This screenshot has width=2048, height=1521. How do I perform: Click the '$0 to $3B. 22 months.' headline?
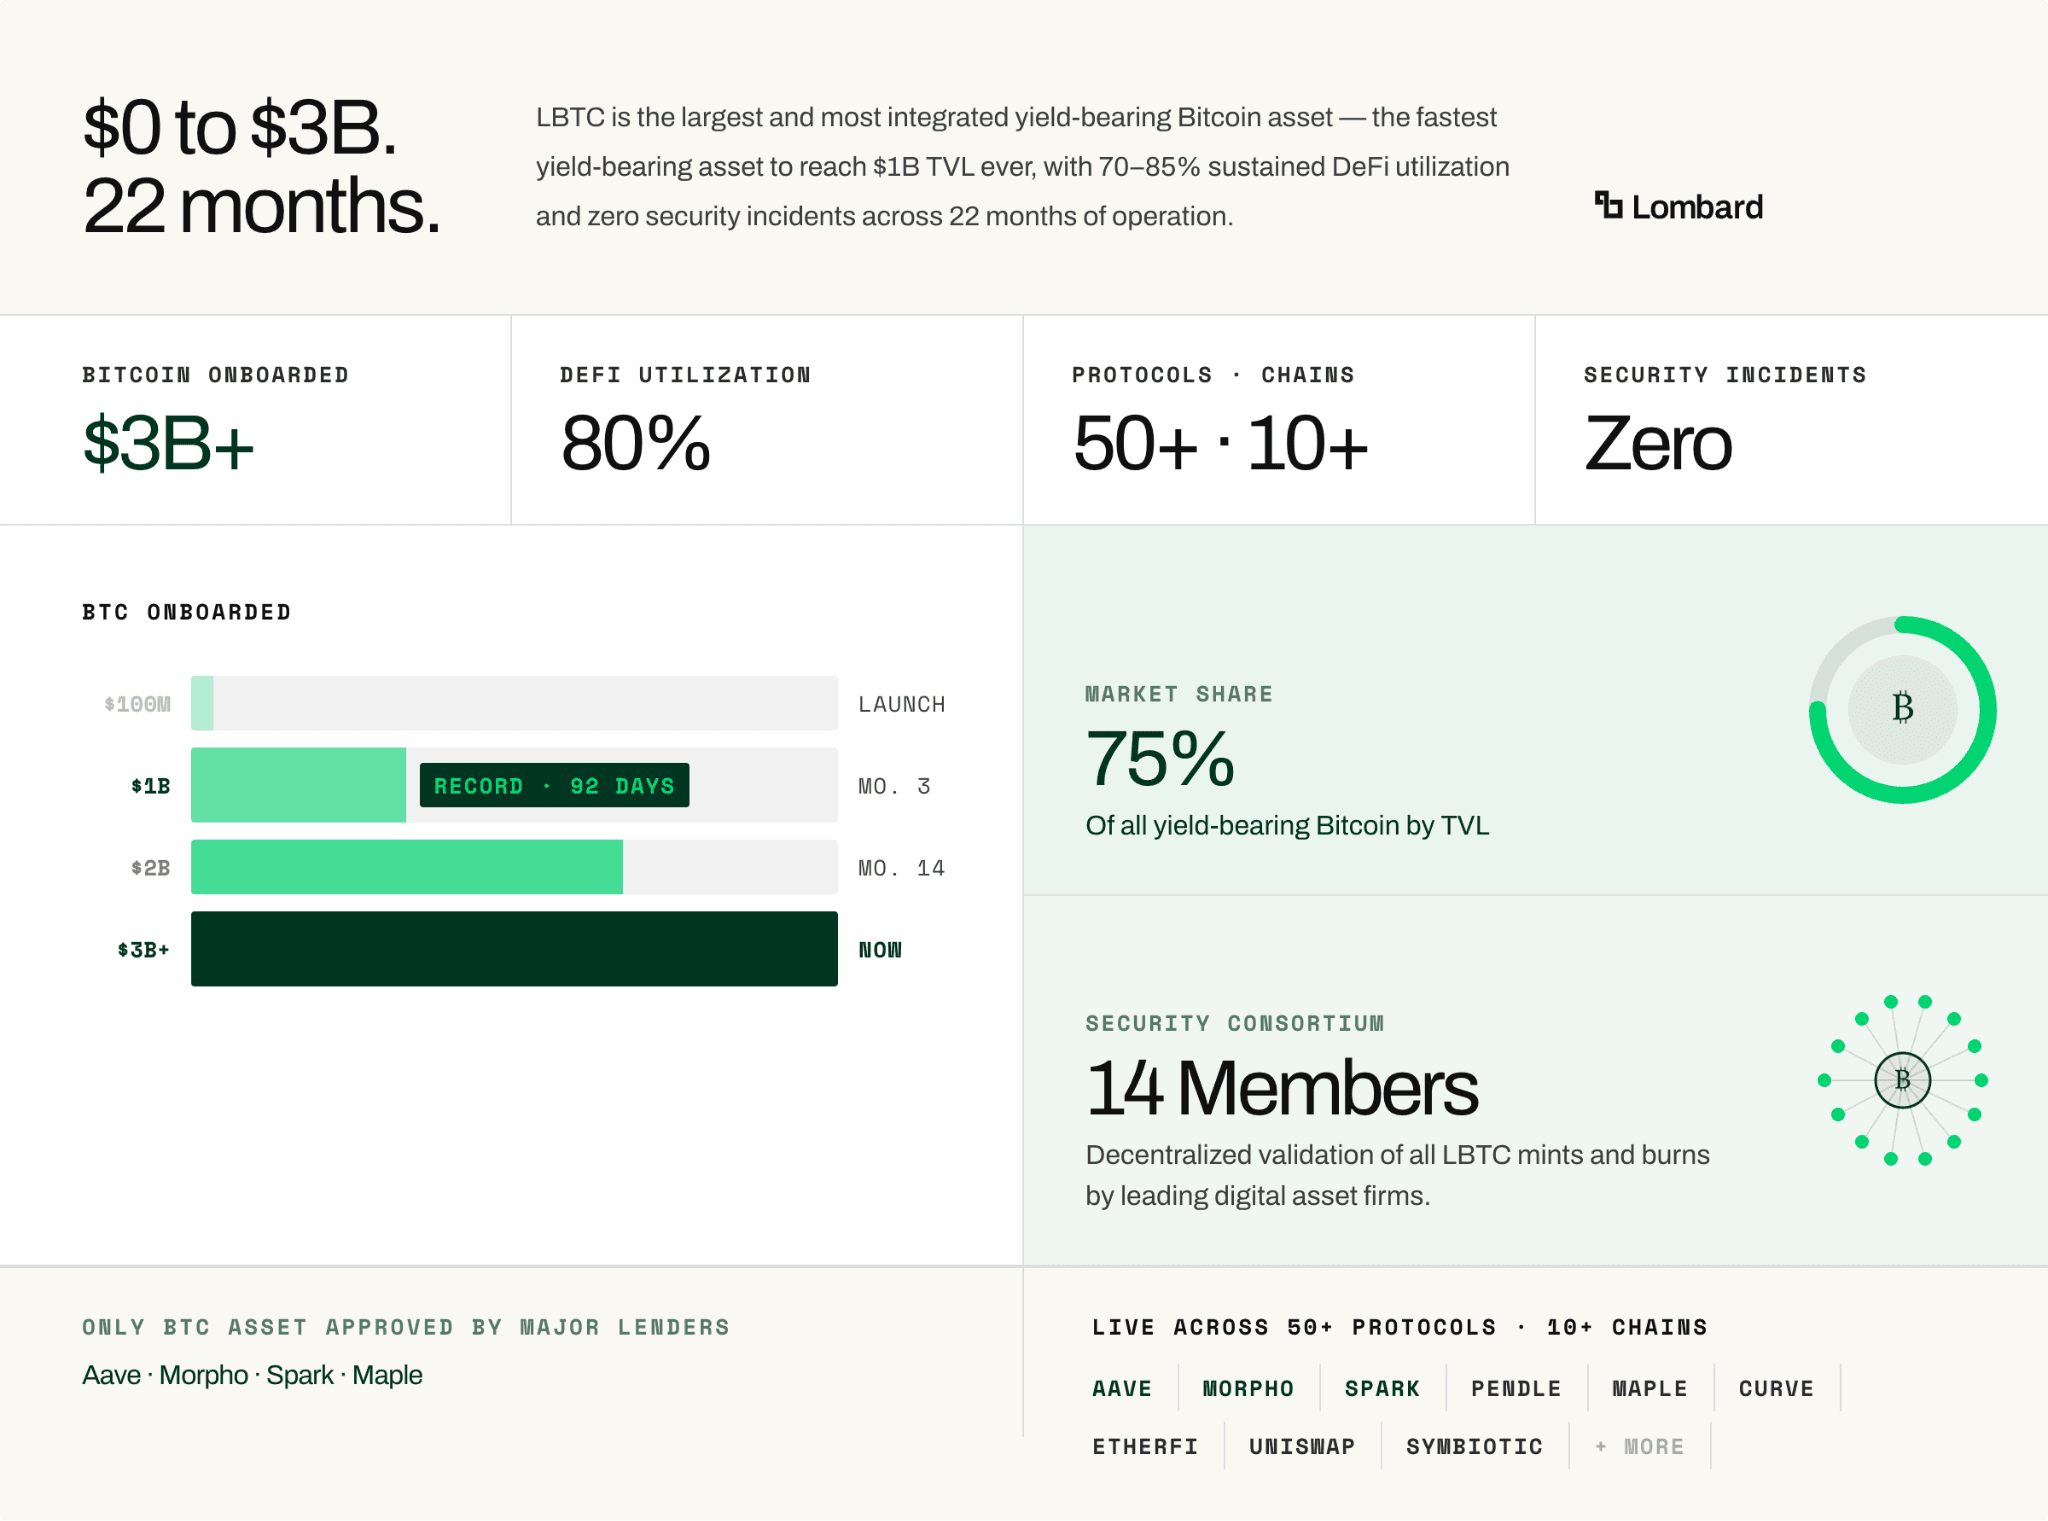262,166
